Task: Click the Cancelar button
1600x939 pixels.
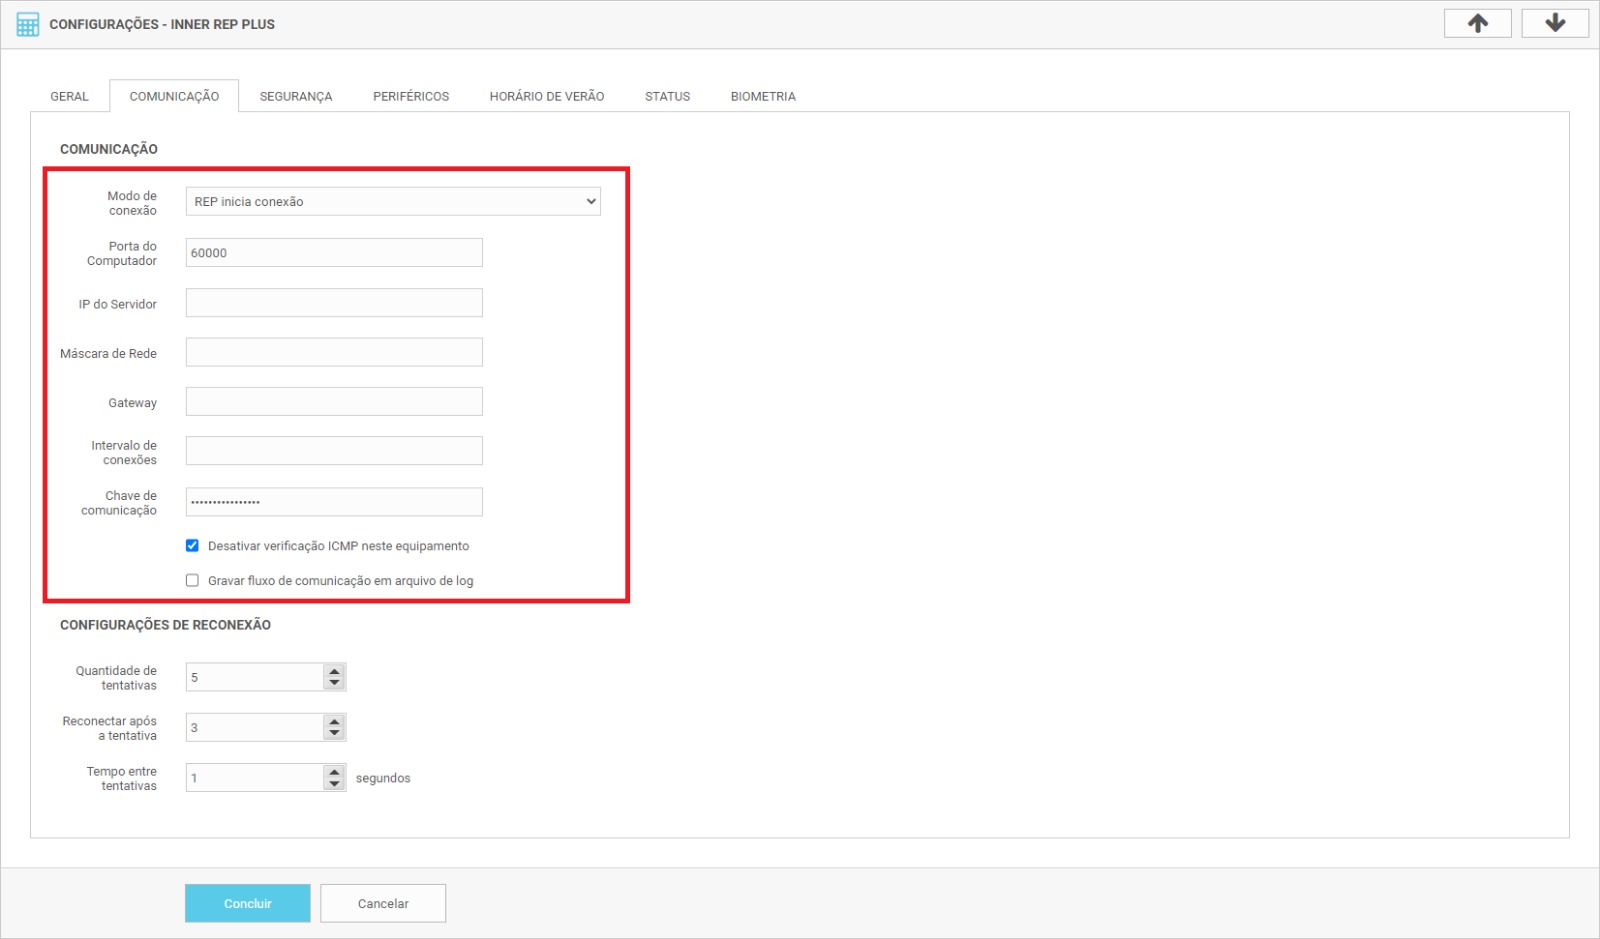Action: tap(383, 903)
